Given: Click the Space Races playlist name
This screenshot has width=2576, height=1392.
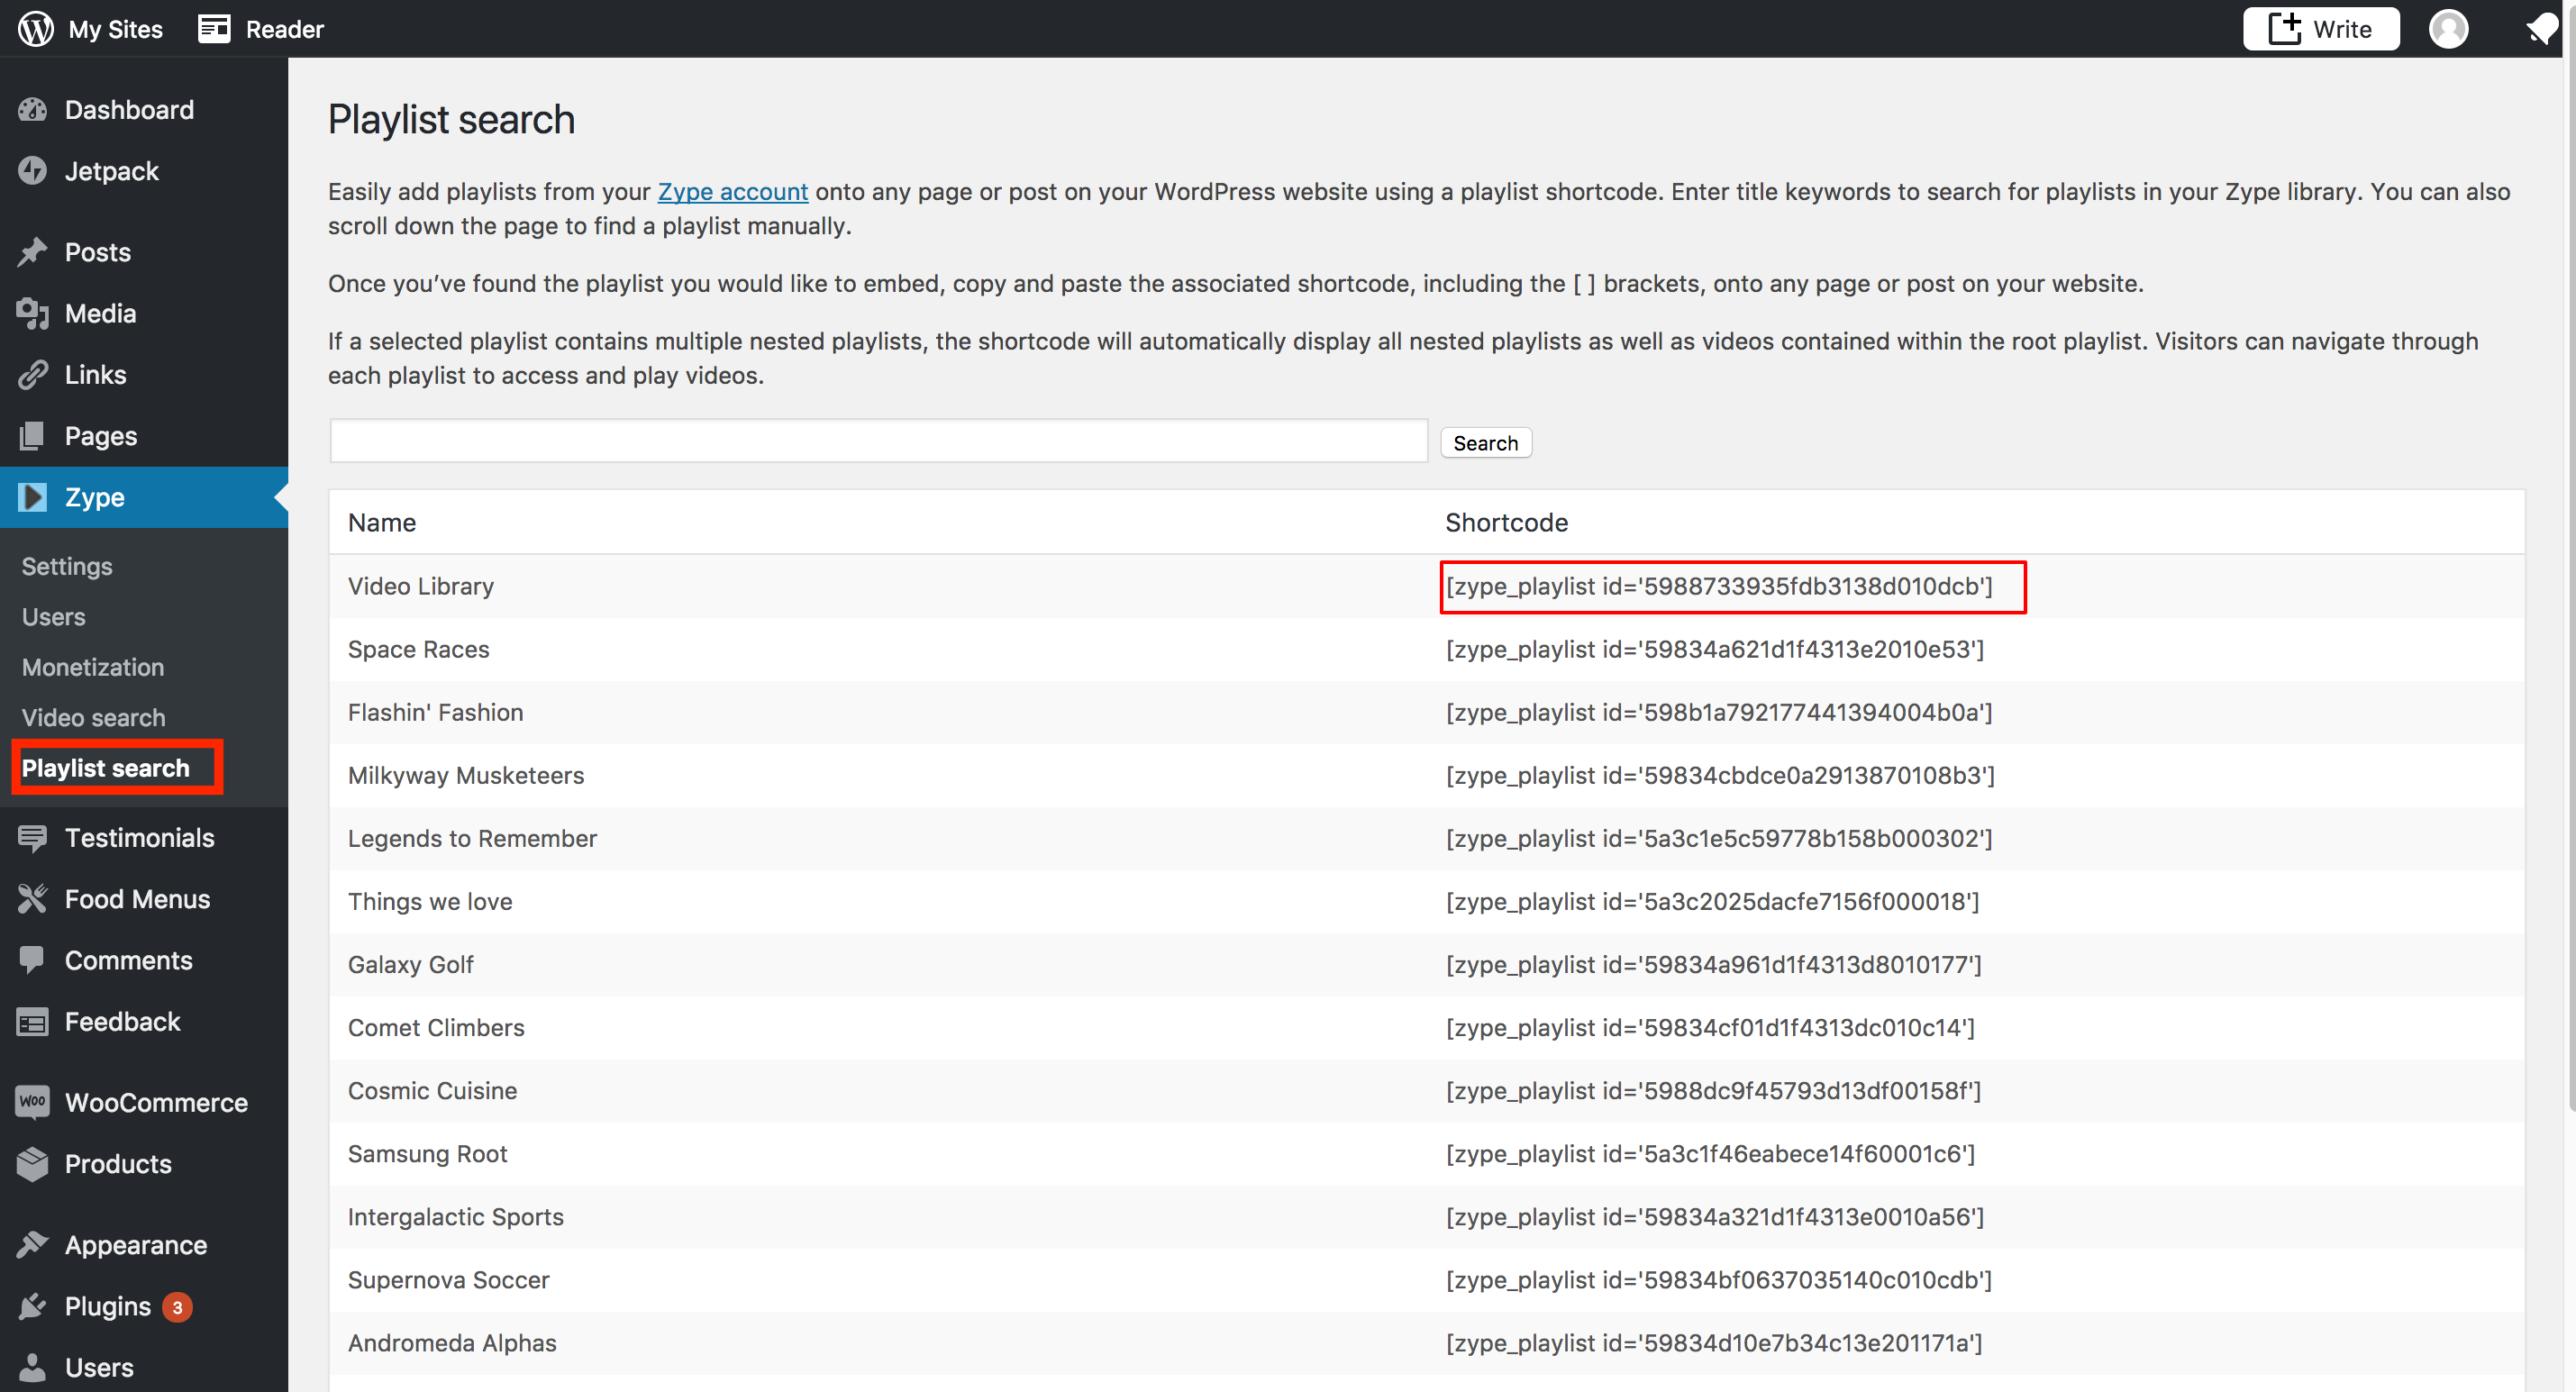Looking at the screenshot, I should point(418,649).
